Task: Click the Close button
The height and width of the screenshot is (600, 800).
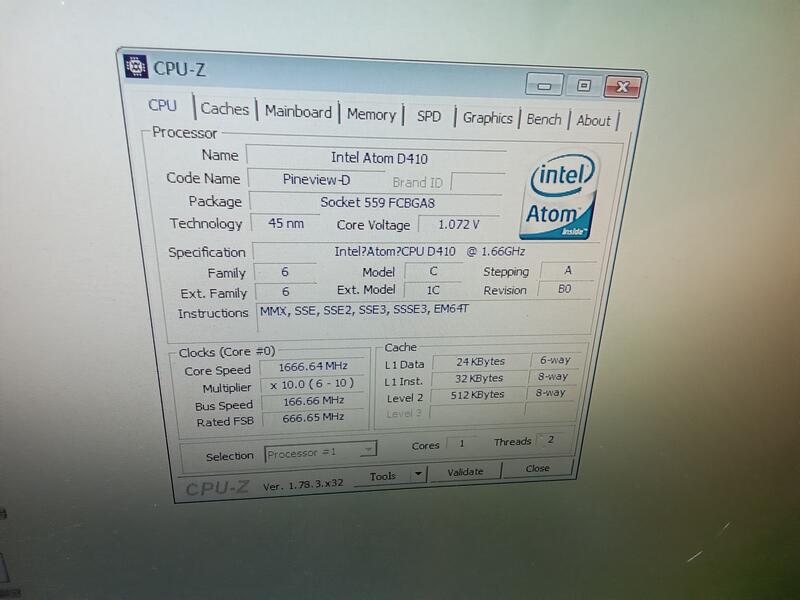Action: click(539, 468)
